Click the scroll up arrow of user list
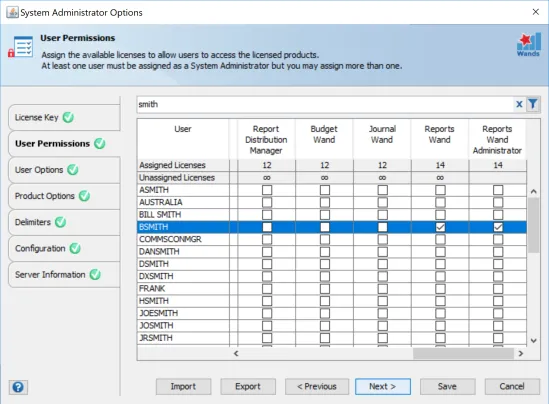 tap(534, 191)
